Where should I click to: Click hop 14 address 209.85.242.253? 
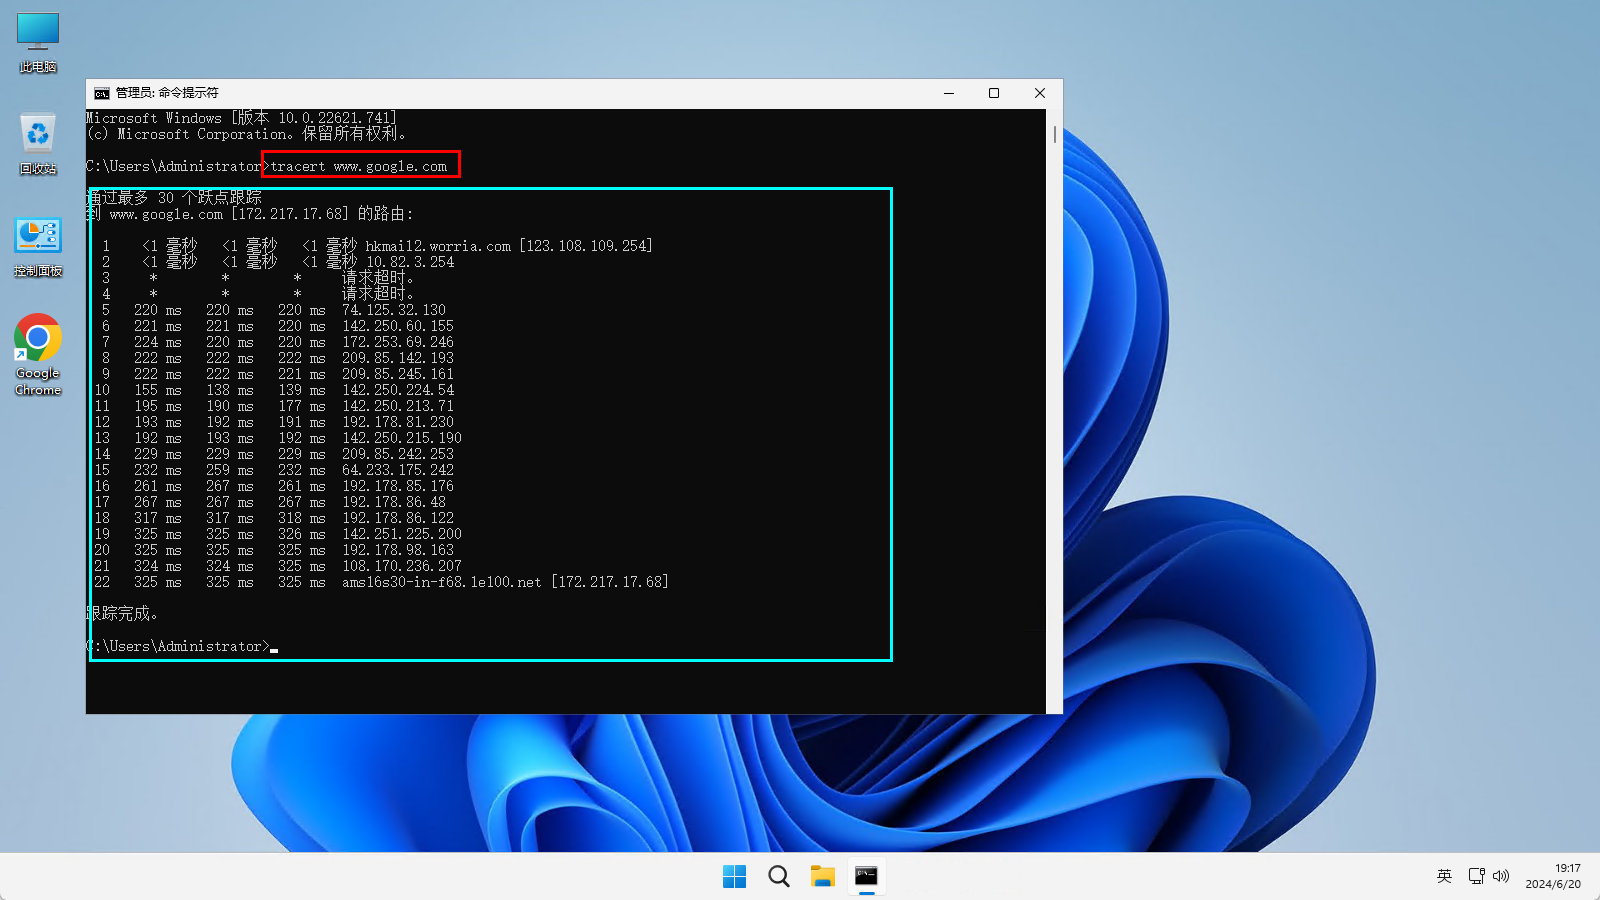[398, 454]
